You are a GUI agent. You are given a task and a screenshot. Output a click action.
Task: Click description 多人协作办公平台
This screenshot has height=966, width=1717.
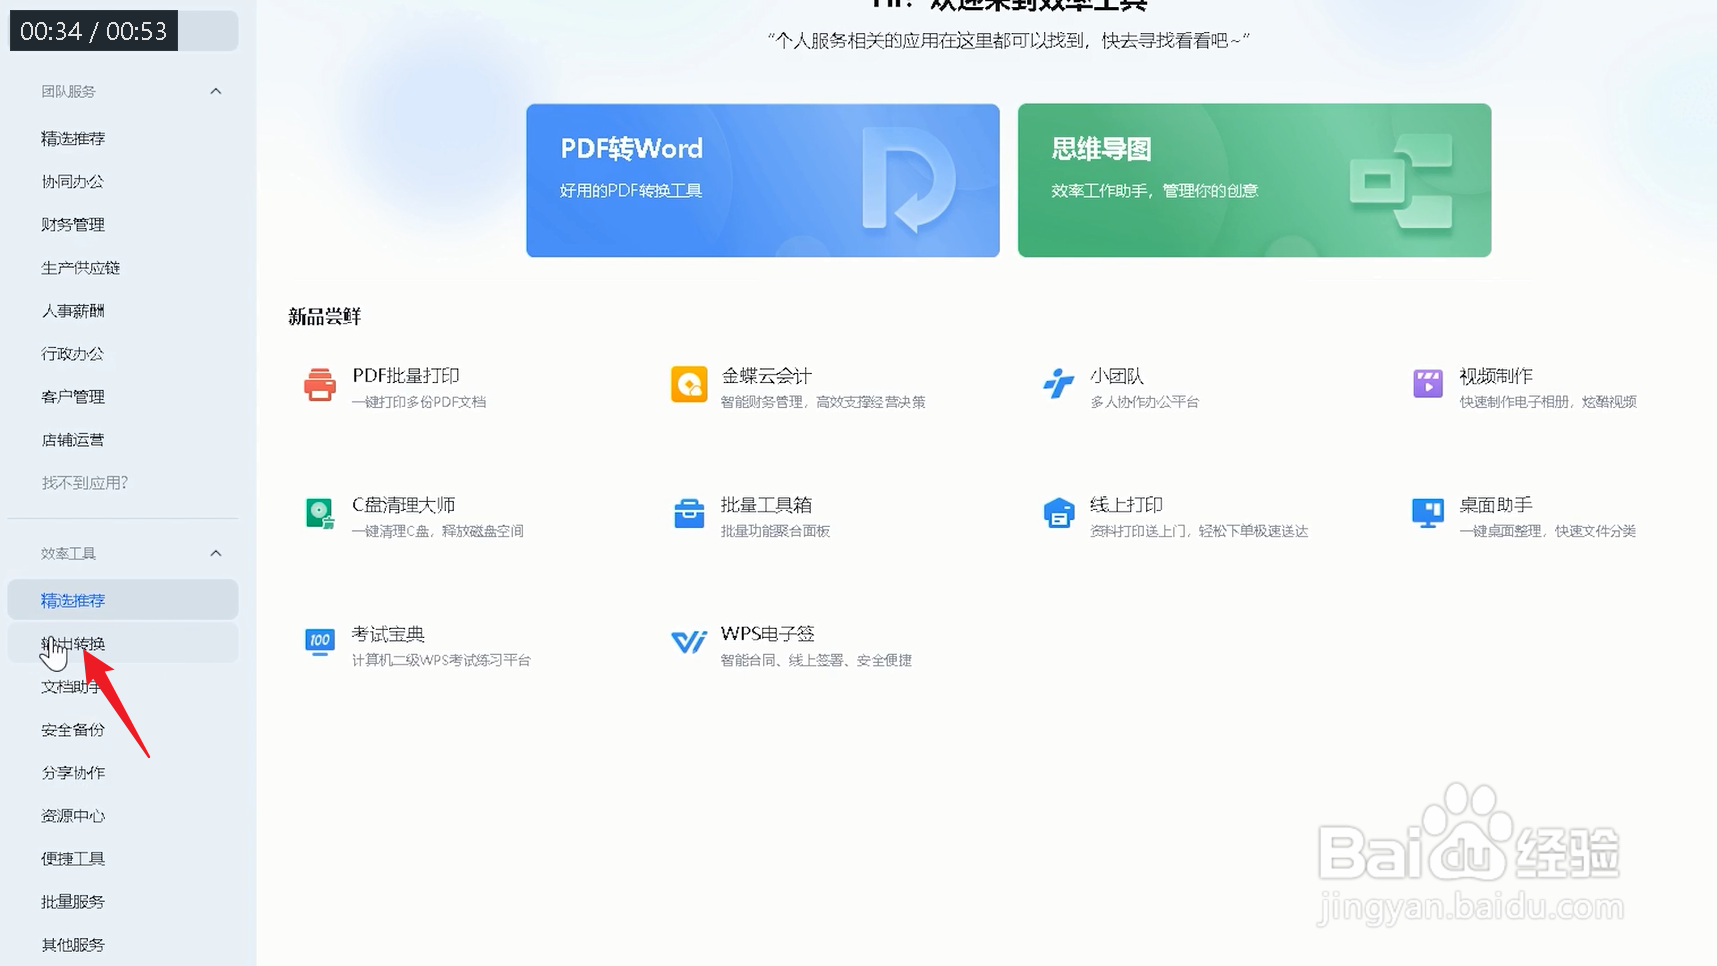tap(1144, 402)
